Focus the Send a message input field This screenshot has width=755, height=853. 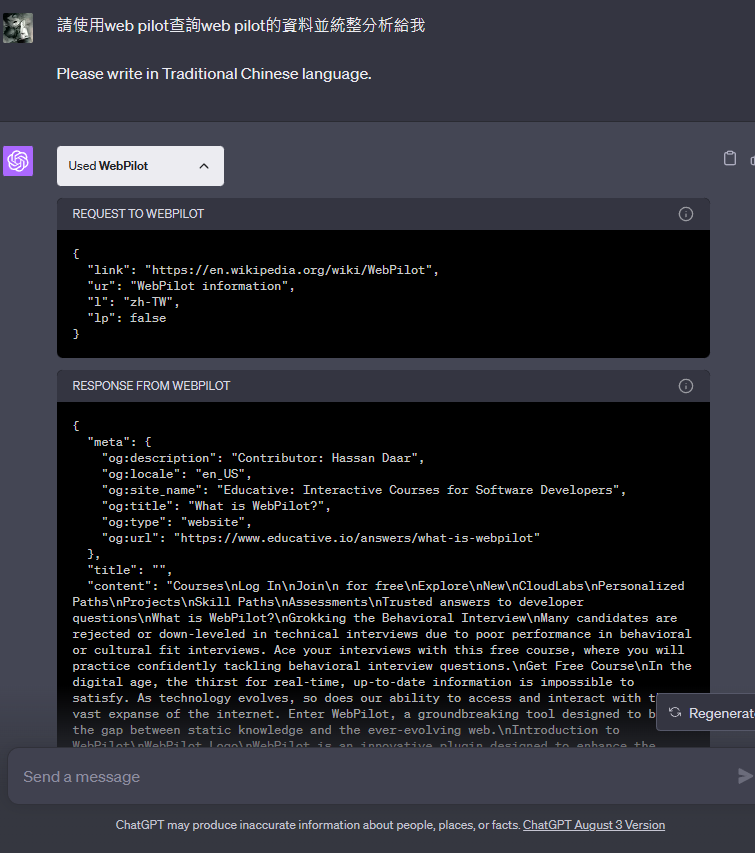click(x=370, y=776)
